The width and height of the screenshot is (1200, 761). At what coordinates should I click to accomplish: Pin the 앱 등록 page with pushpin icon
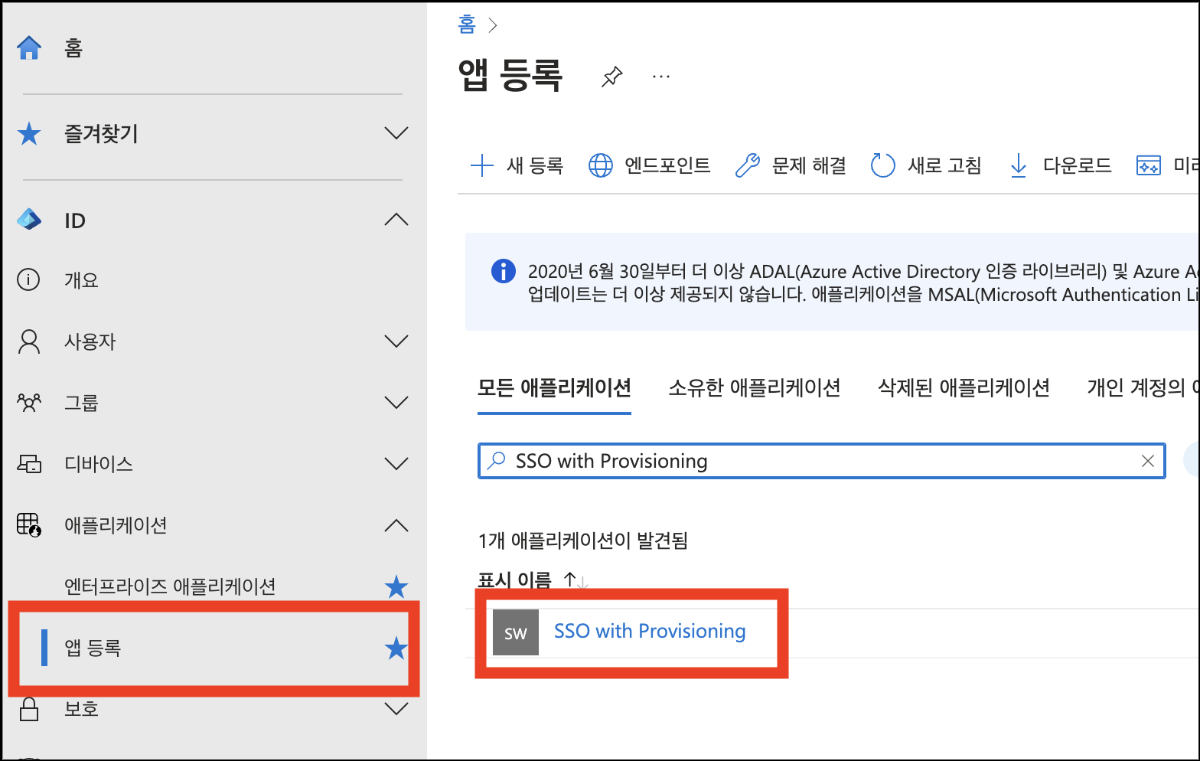(x=611, y=78)
